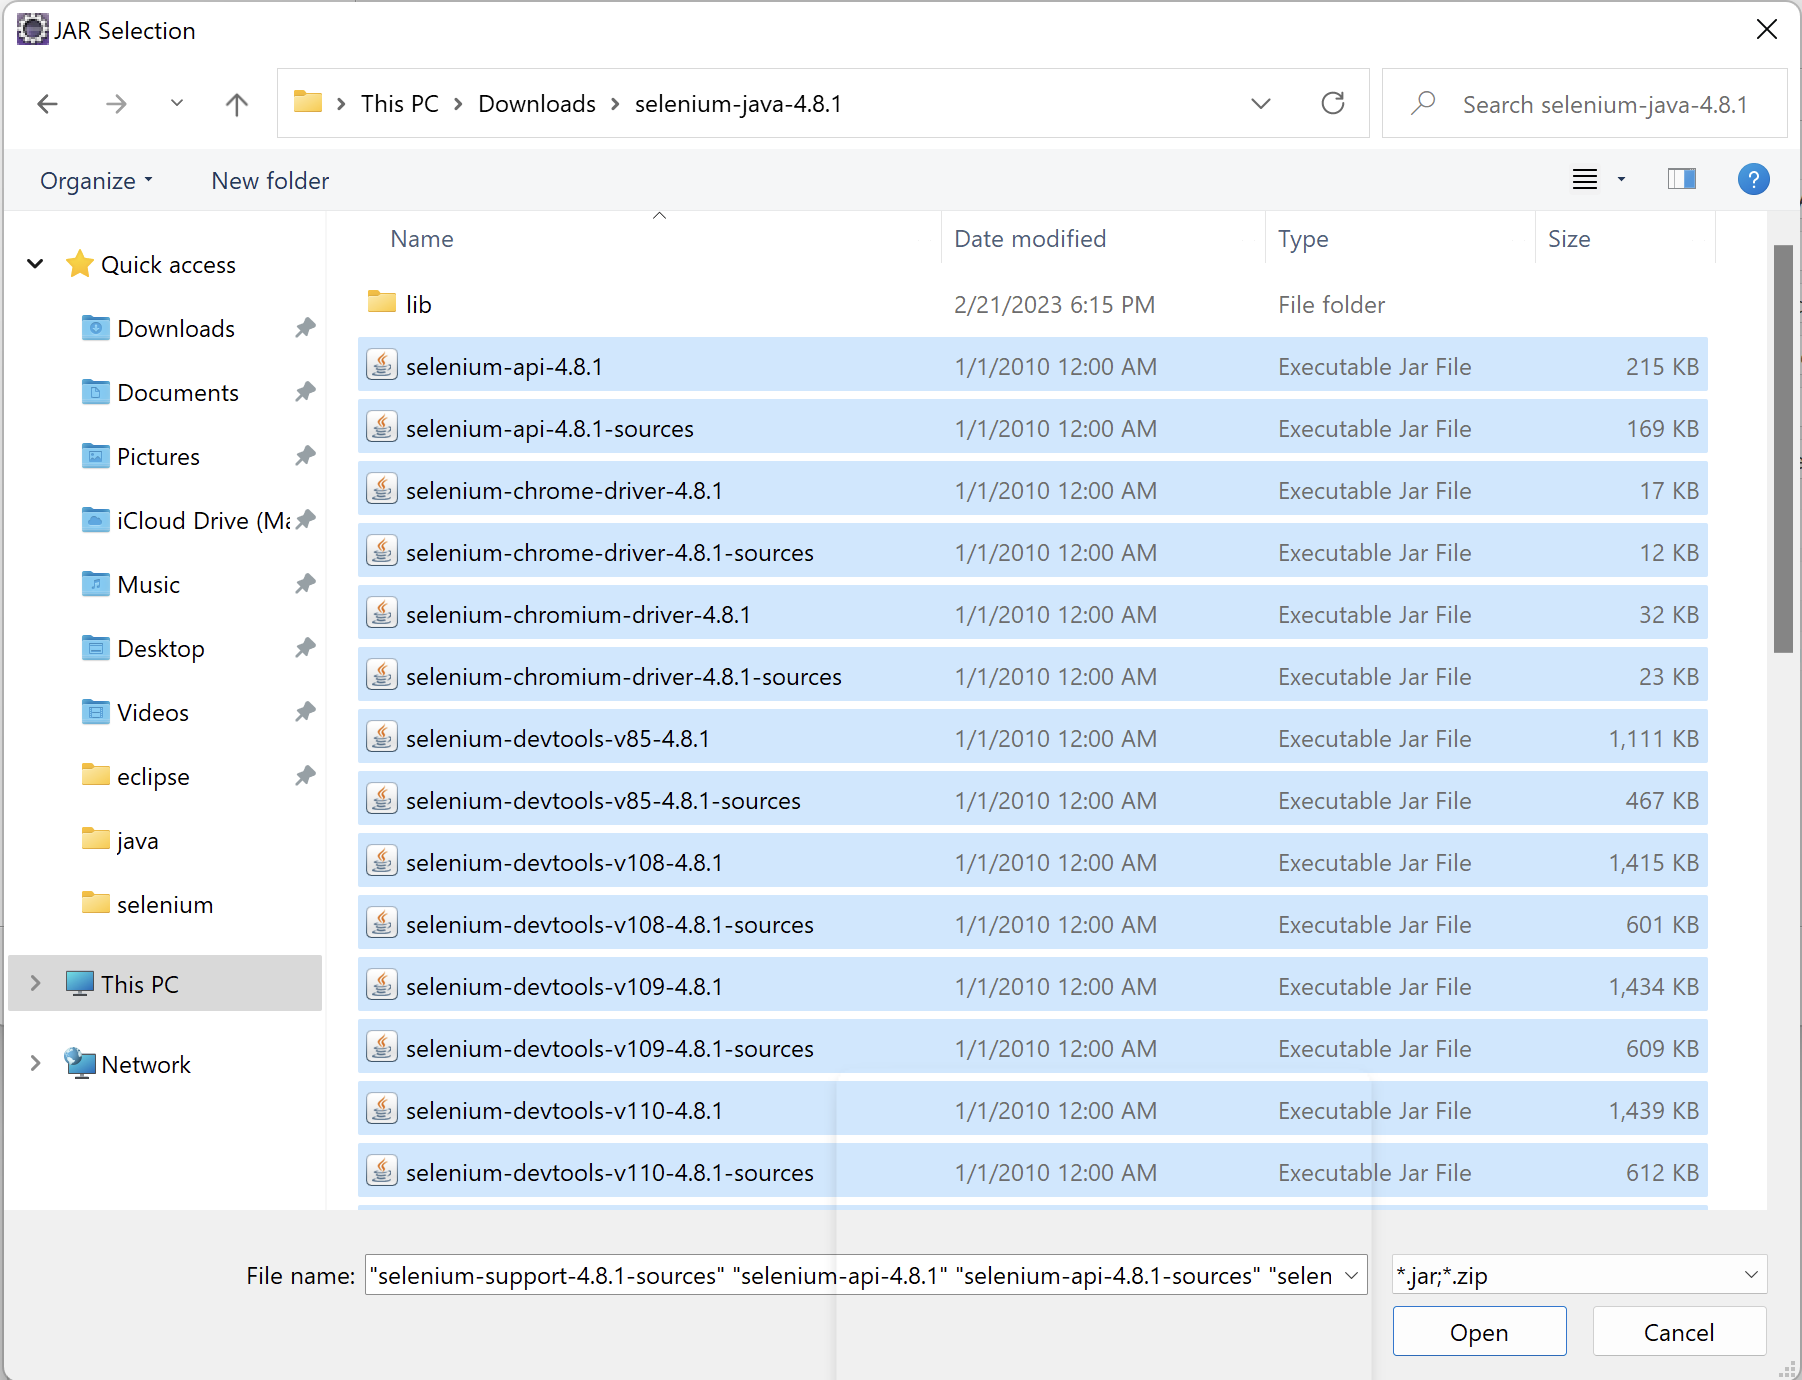The image size is (1802, 1380).
Task: Expand the Network tree node
Action: tap(35, 1064)
